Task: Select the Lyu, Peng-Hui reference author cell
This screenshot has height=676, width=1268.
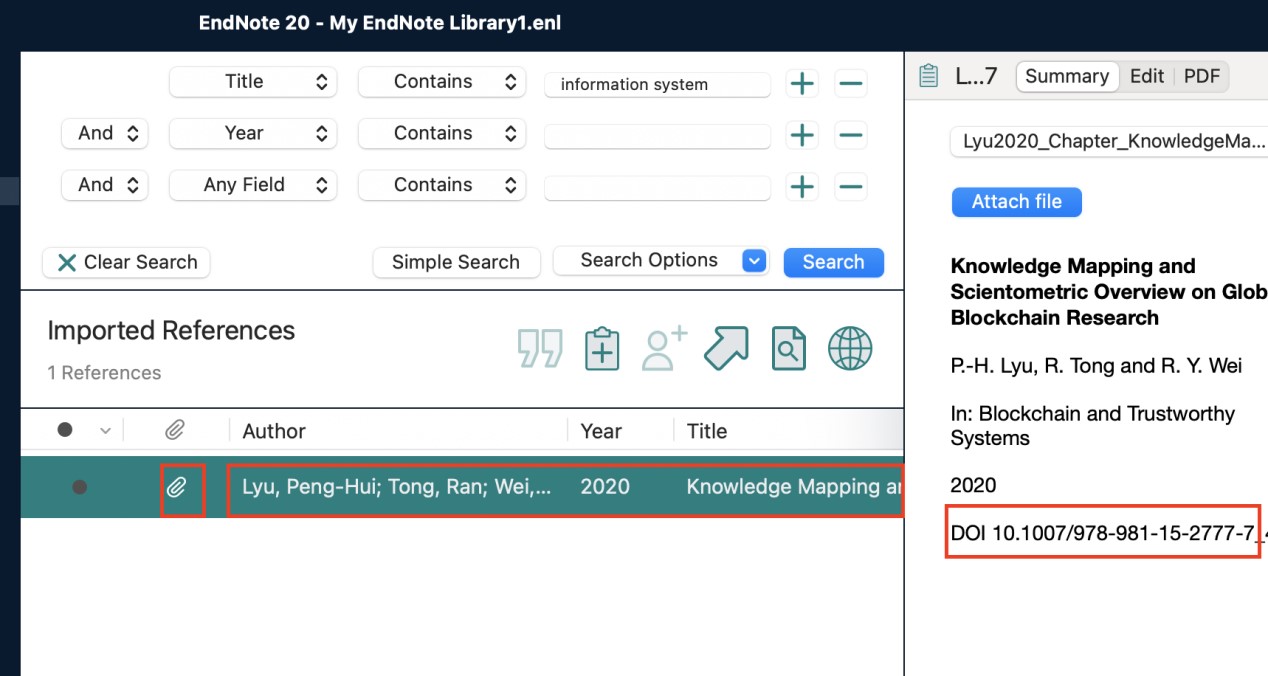Action: pyautogui.click(x=396, y=487)
